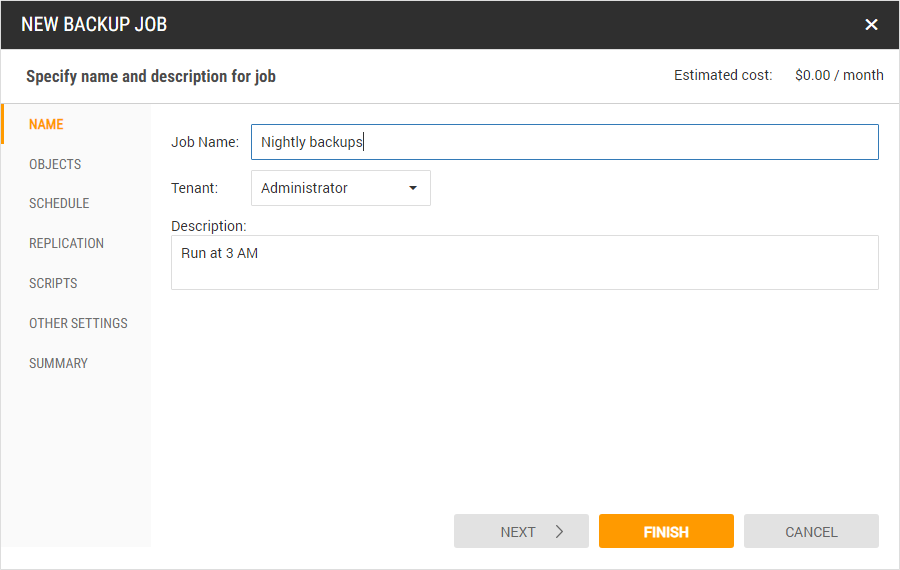Expand the Tenant dropdown arrow
The height and width of the screenshot is (570, 900).
click(413, 188)
